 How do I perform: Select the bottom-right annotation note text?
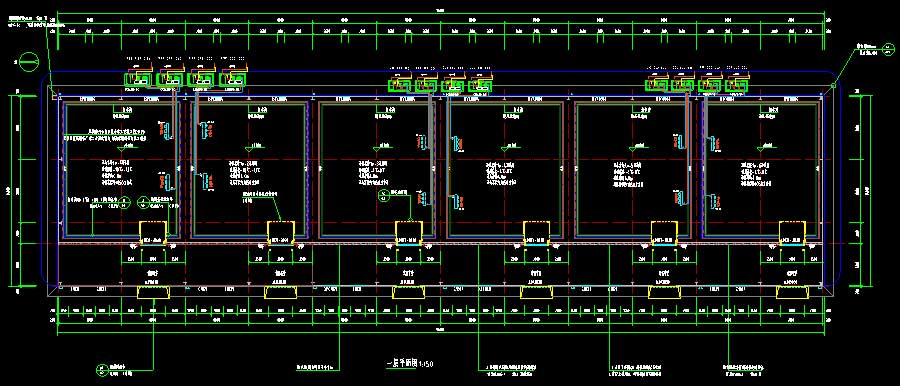click(x=745, y=369)
